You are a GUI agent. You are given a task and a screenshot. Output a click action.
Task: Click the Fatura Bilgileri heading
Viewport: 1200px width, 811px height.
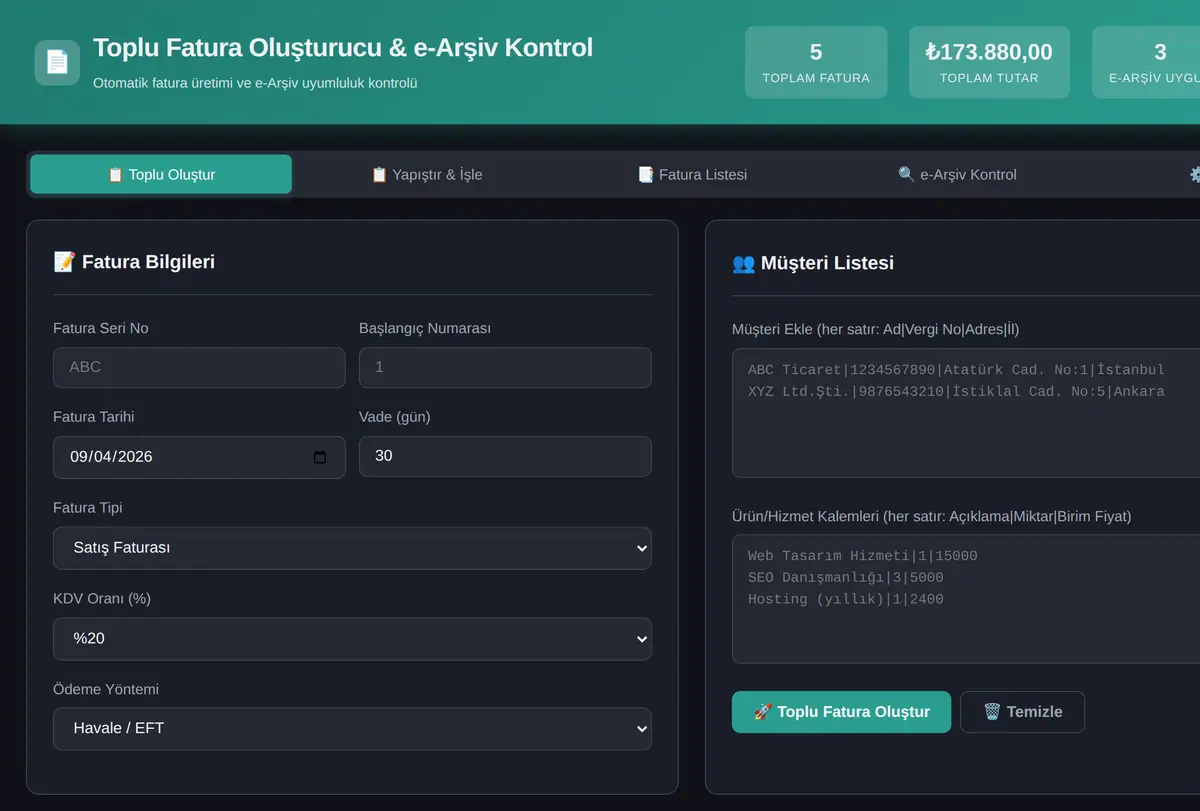click(134, 262)
